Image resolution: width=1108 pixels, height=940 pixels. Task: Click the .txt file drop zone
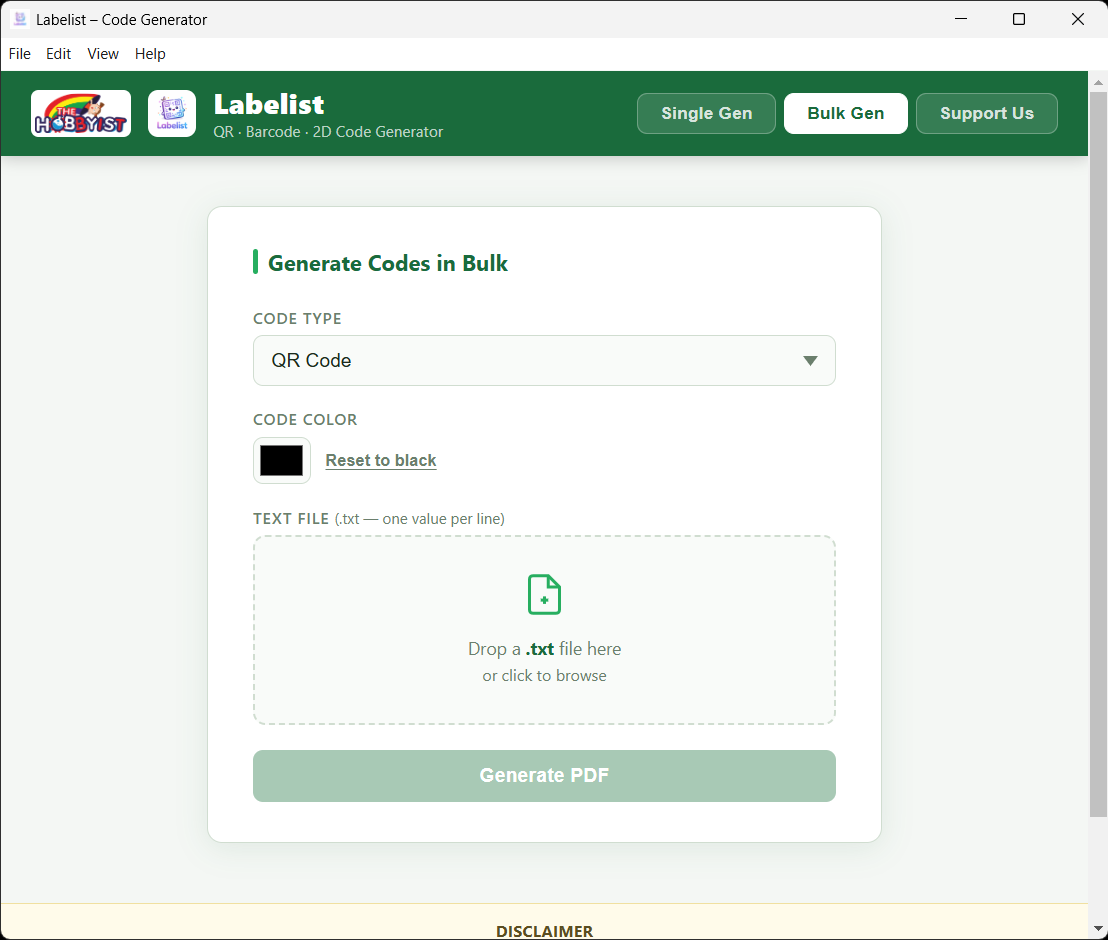[x=544, y=630]
